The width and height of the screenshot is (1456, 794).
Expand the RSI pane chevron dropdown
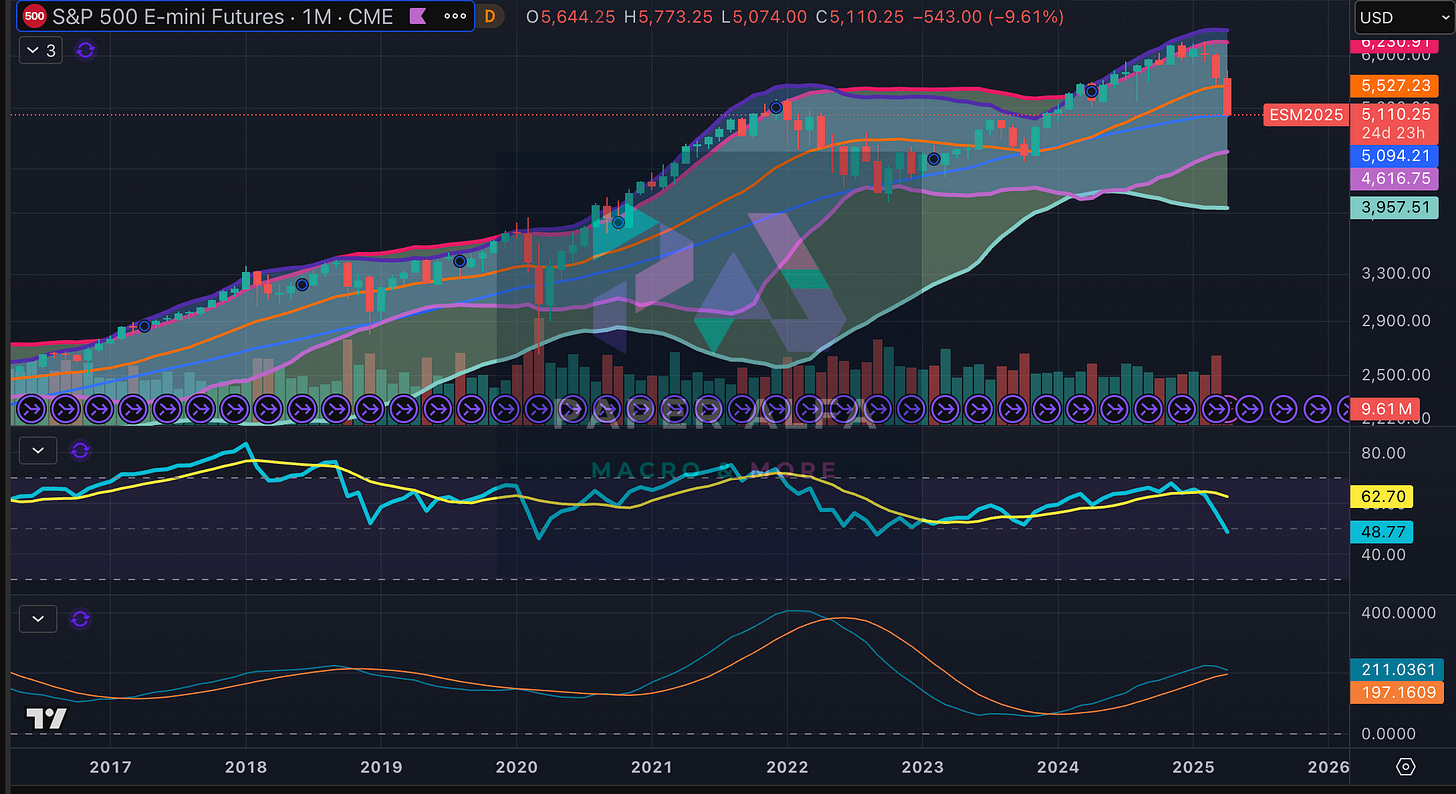coord(38,451)
